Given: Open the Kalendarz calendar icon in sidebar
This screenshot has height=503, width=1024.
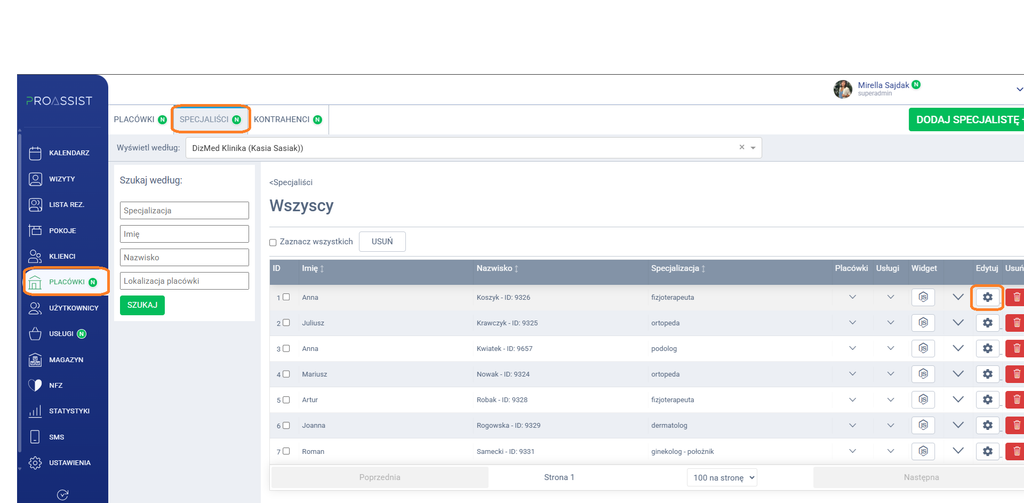Looking at the screenshot, I should pyautogui.click(x=35, y=153).
